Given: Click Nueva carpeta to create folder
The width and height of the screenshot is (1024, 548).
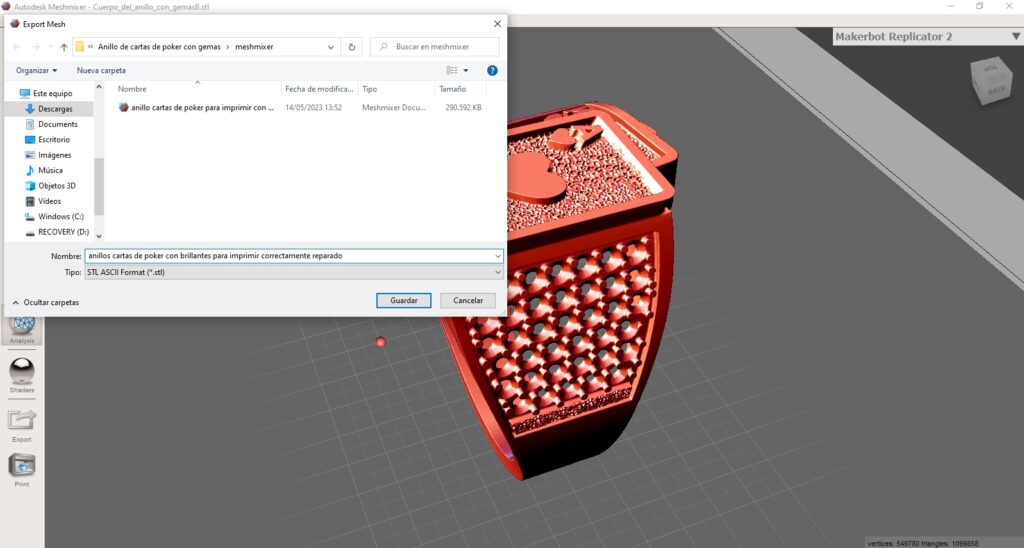Looking at the screenshot, I should 101,71.
